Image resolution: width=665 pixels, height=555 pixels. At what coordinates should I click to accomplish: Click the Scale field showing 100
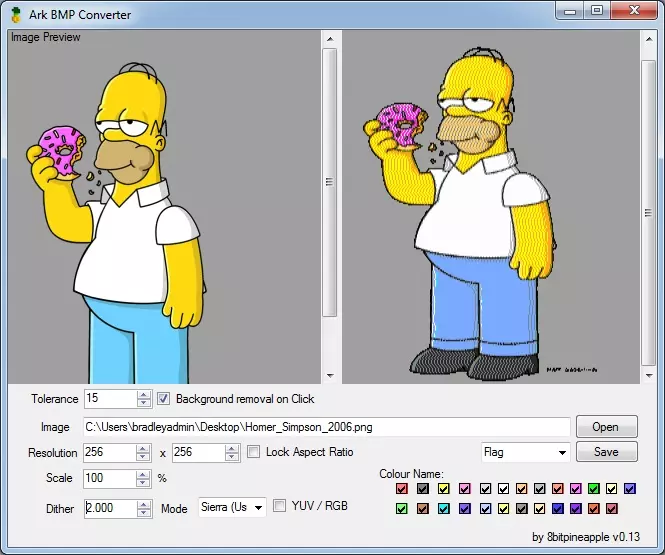110,478
